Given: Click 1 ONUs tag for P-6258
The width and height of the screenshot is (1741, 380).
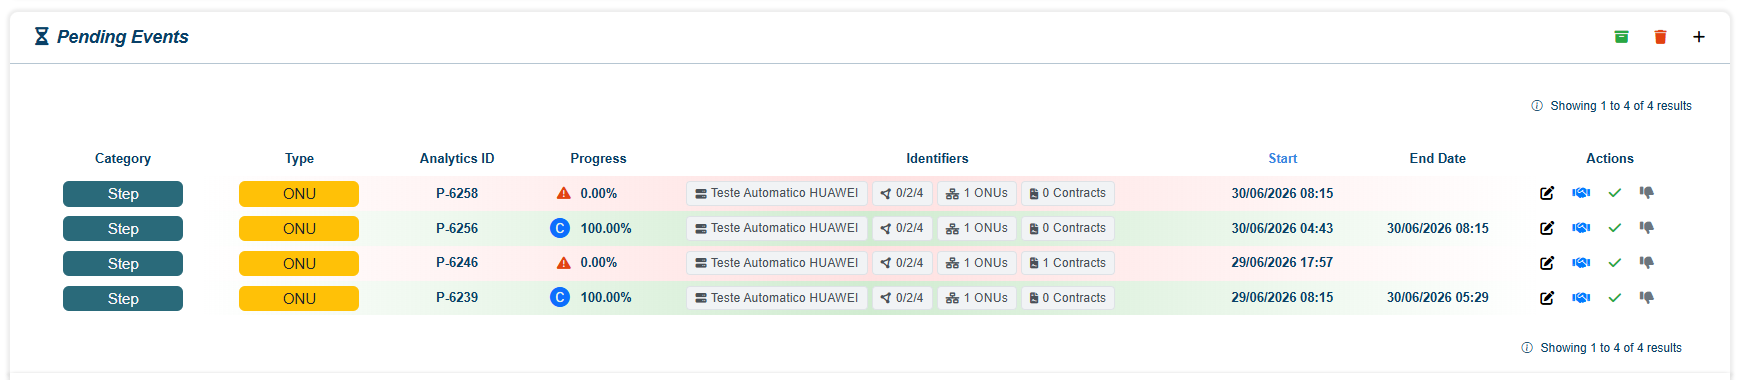Looking at the screenshot, I should pyautogui.click(x=977, y=193).
